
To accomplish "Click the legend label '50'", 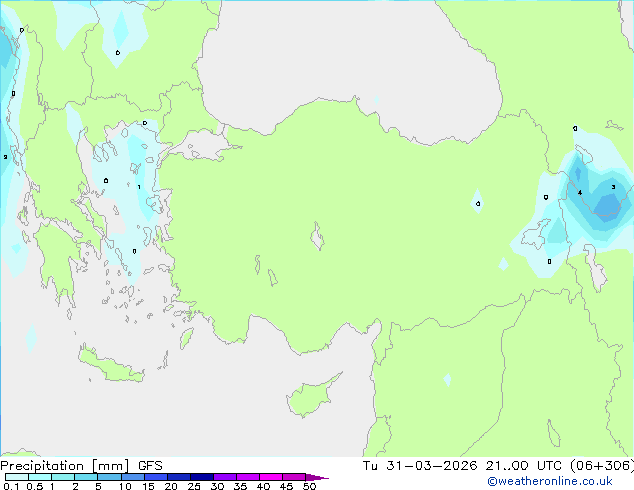I will pyautogui.click(x=309, y=486).
